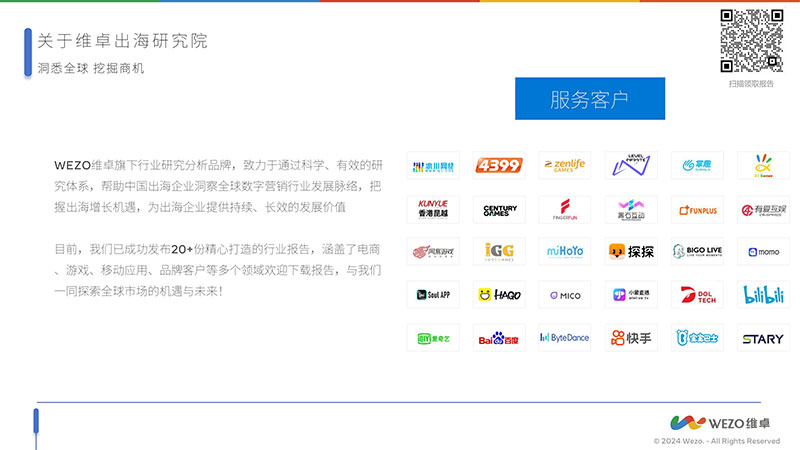
Task: Click the 紫石互动 logo tile
Action: 631,210
